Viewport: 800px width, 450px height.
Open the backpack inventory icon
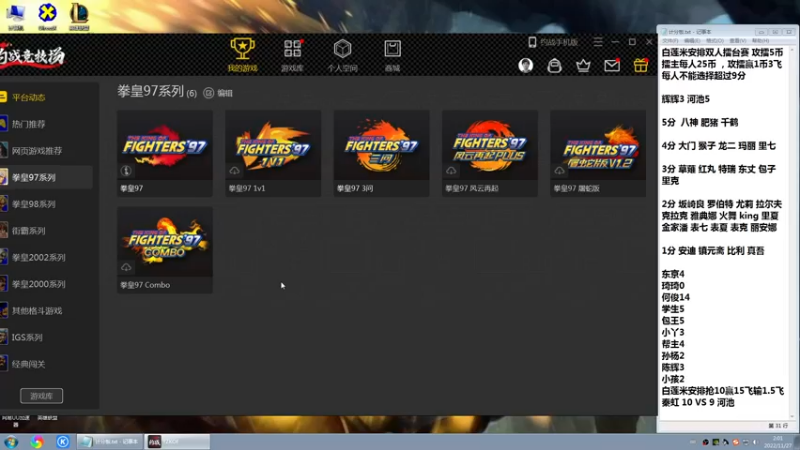[x=555, y=65]
